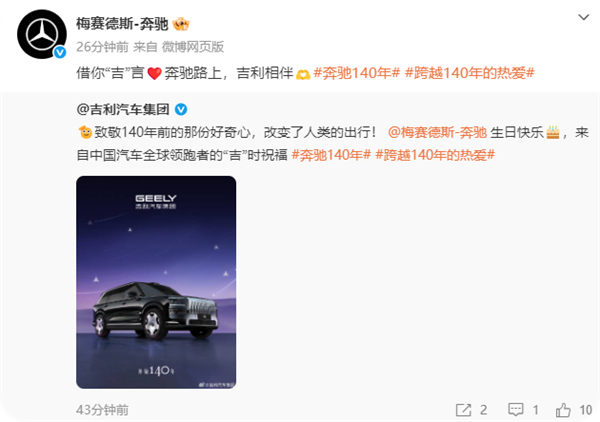Click the birthday cake emoji
Screen dimensions: 600x422
(553, 132)
